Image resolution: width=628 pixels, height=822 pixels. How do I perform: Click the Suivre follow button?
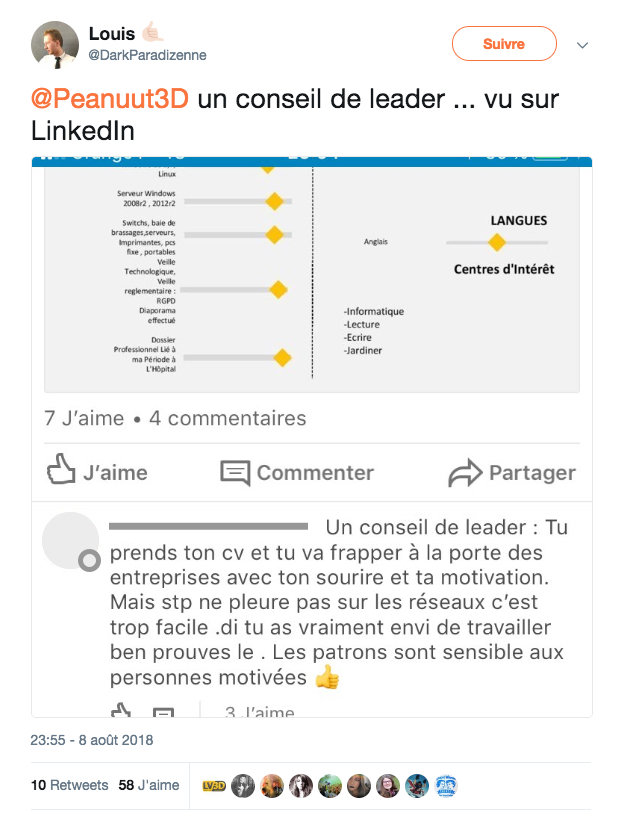pos(504,44)
